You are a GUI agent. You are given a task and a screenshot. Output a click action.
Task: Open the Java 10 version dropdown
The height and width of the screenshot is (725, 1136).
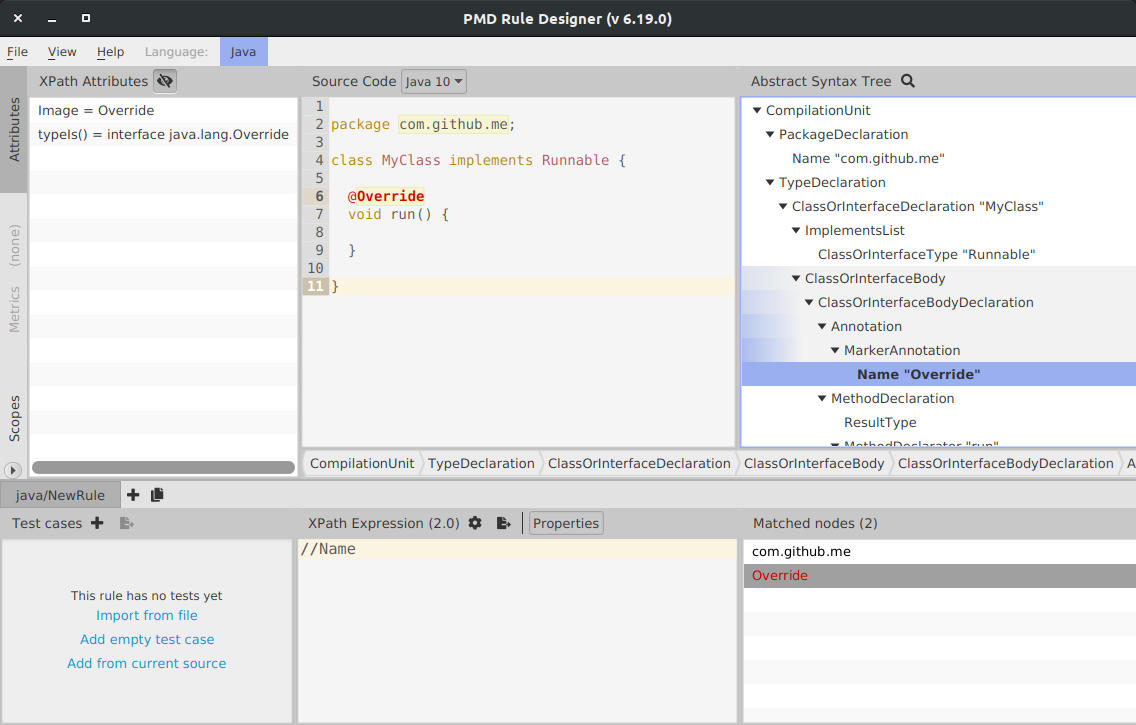coord(435,81)
